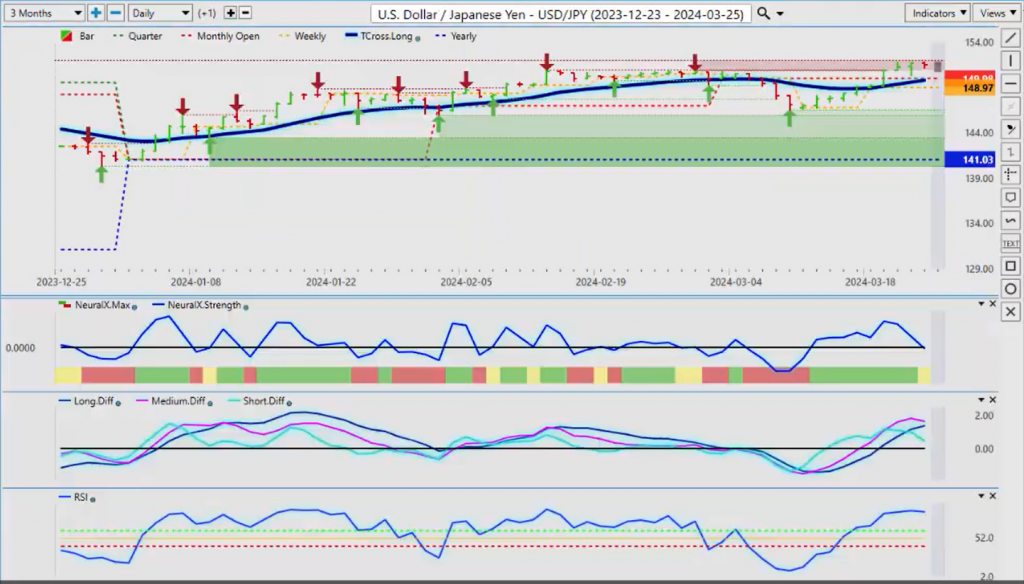Expand the NeuralX panel options arrow
The image size is (1024, 584).
click(979, 303)
